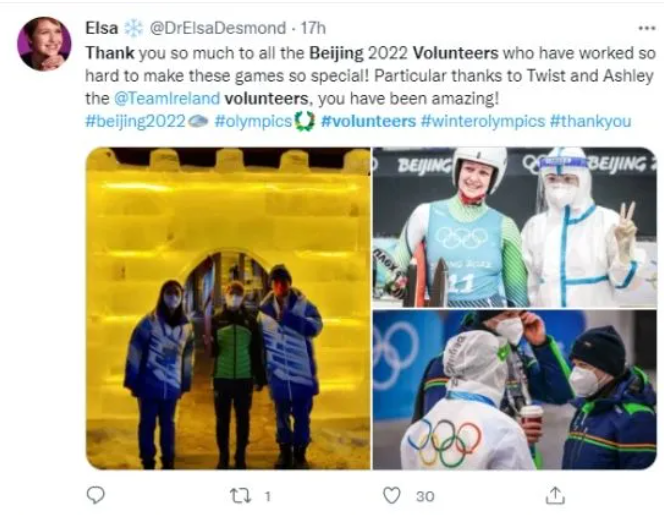Open the #winterolympics hashtag

[x=483, y=121]
